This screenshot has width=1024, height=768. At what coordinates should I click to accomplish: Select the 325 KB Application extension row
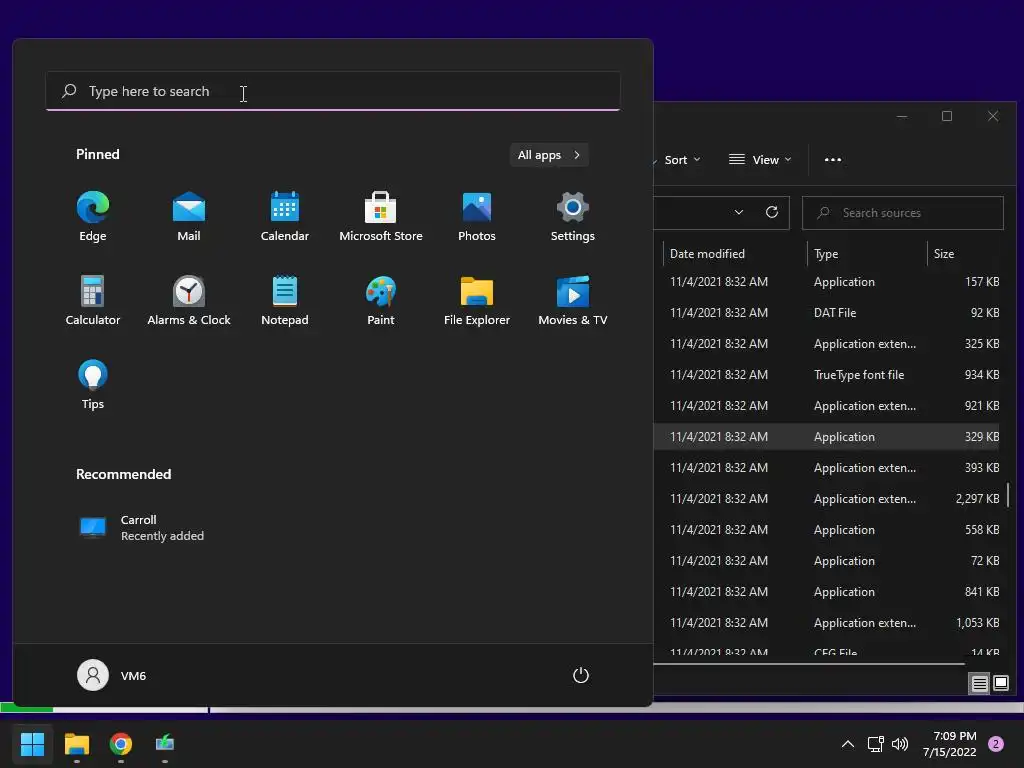pos(829,344)
